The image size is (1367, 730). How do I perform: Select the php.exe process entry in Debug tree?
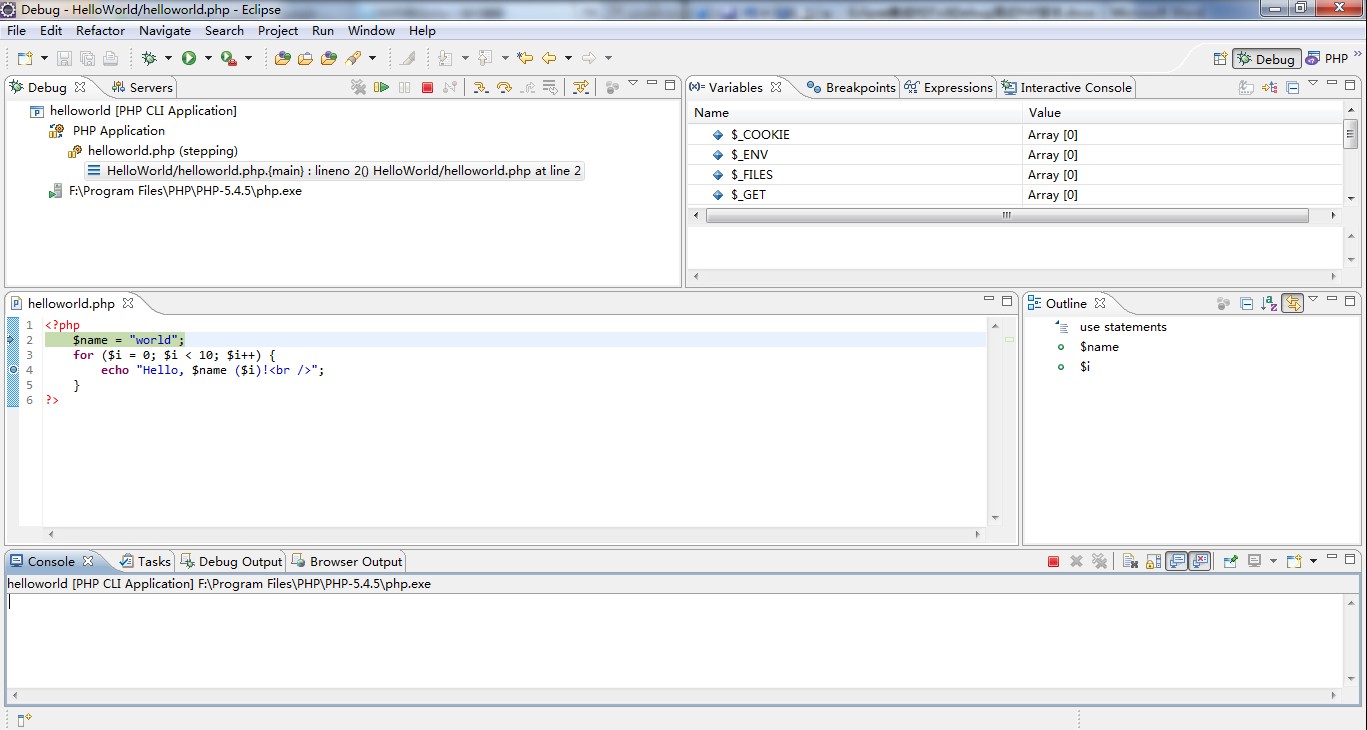coord(175,191)
